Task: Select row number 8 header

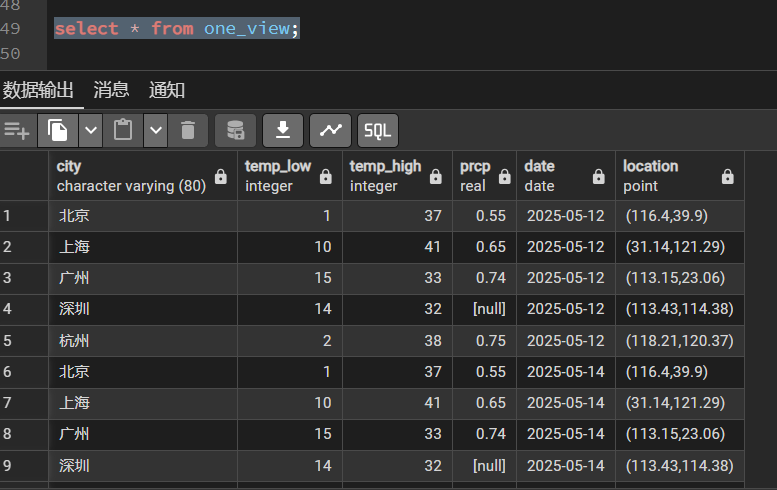Action: click(24, 435)
